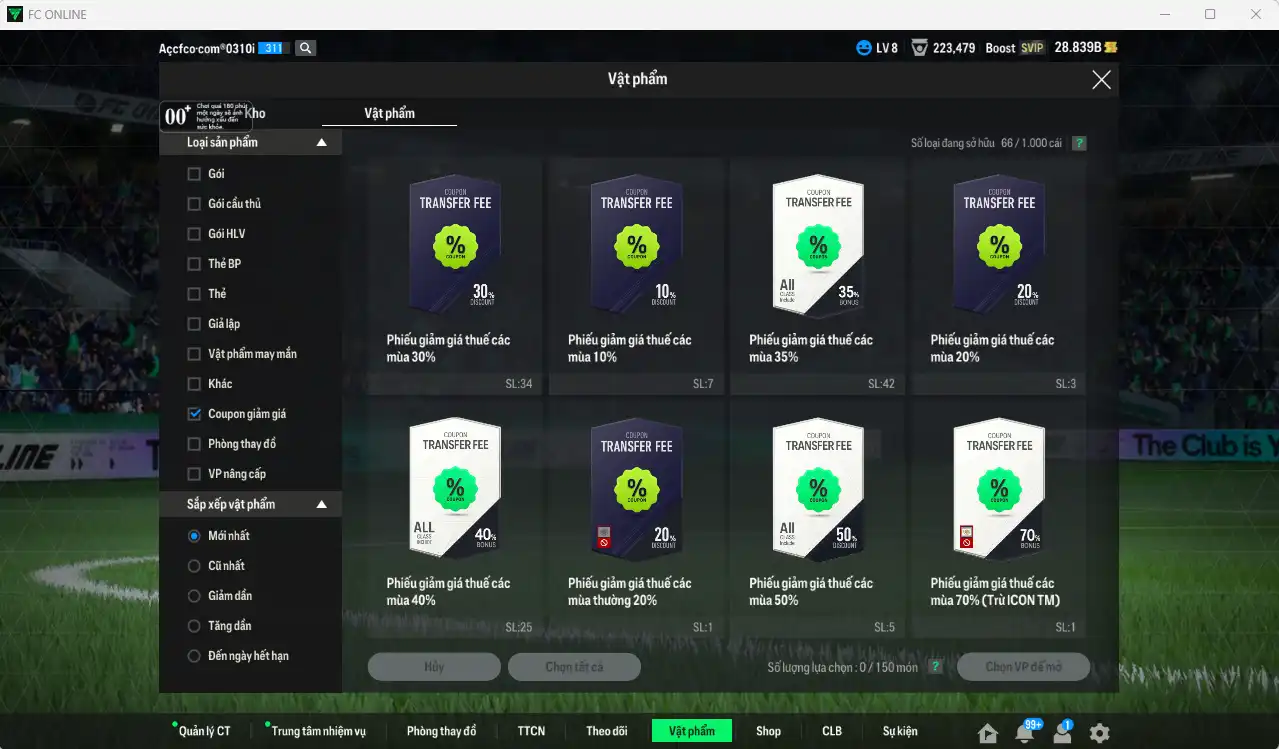Click the help icon next to owned item count
The width and height of the screenshot is (1279, 749).
pos(1079,143)
